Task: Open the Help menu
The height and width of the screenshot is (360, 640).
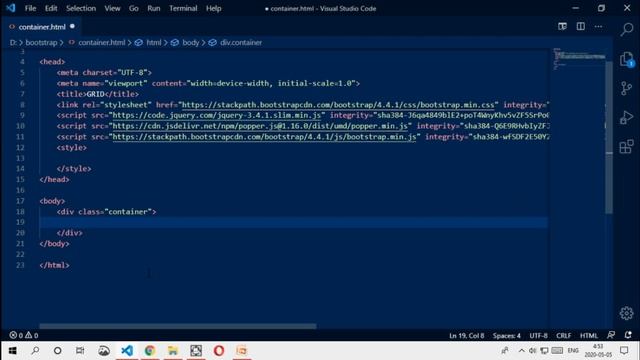Action: point(213,8)
